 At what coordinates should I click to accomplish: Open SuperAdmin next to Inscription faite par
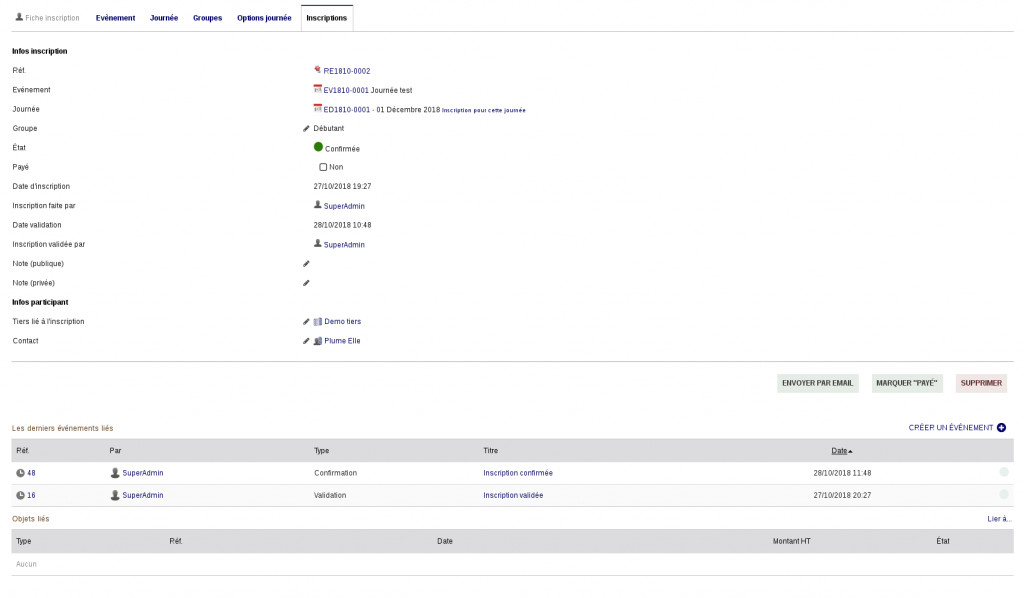click(344, 206)
